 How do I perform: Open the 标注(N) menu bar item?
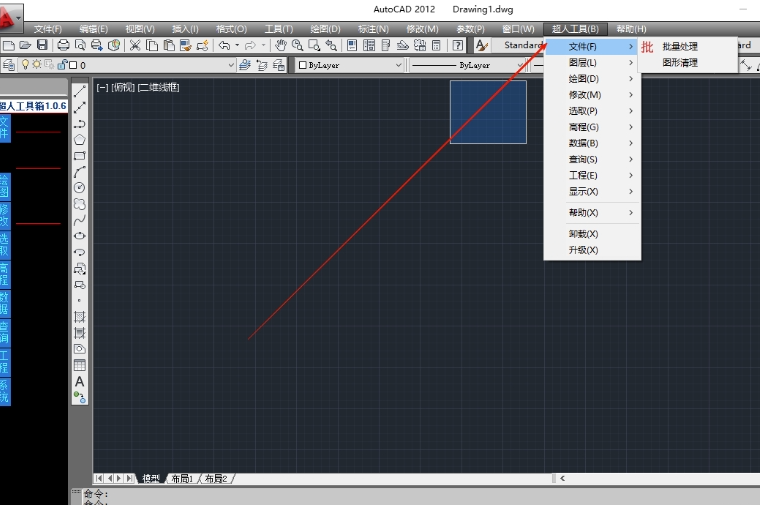click(x=373, y=29)
